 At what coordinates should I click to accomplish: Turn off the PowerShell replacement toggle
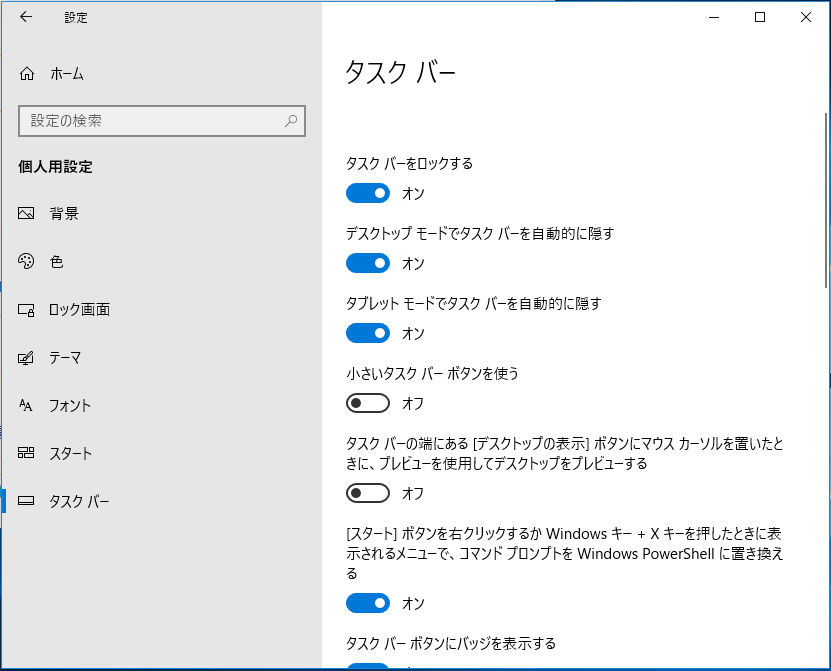pyautogui.click(x=368, y=603)
